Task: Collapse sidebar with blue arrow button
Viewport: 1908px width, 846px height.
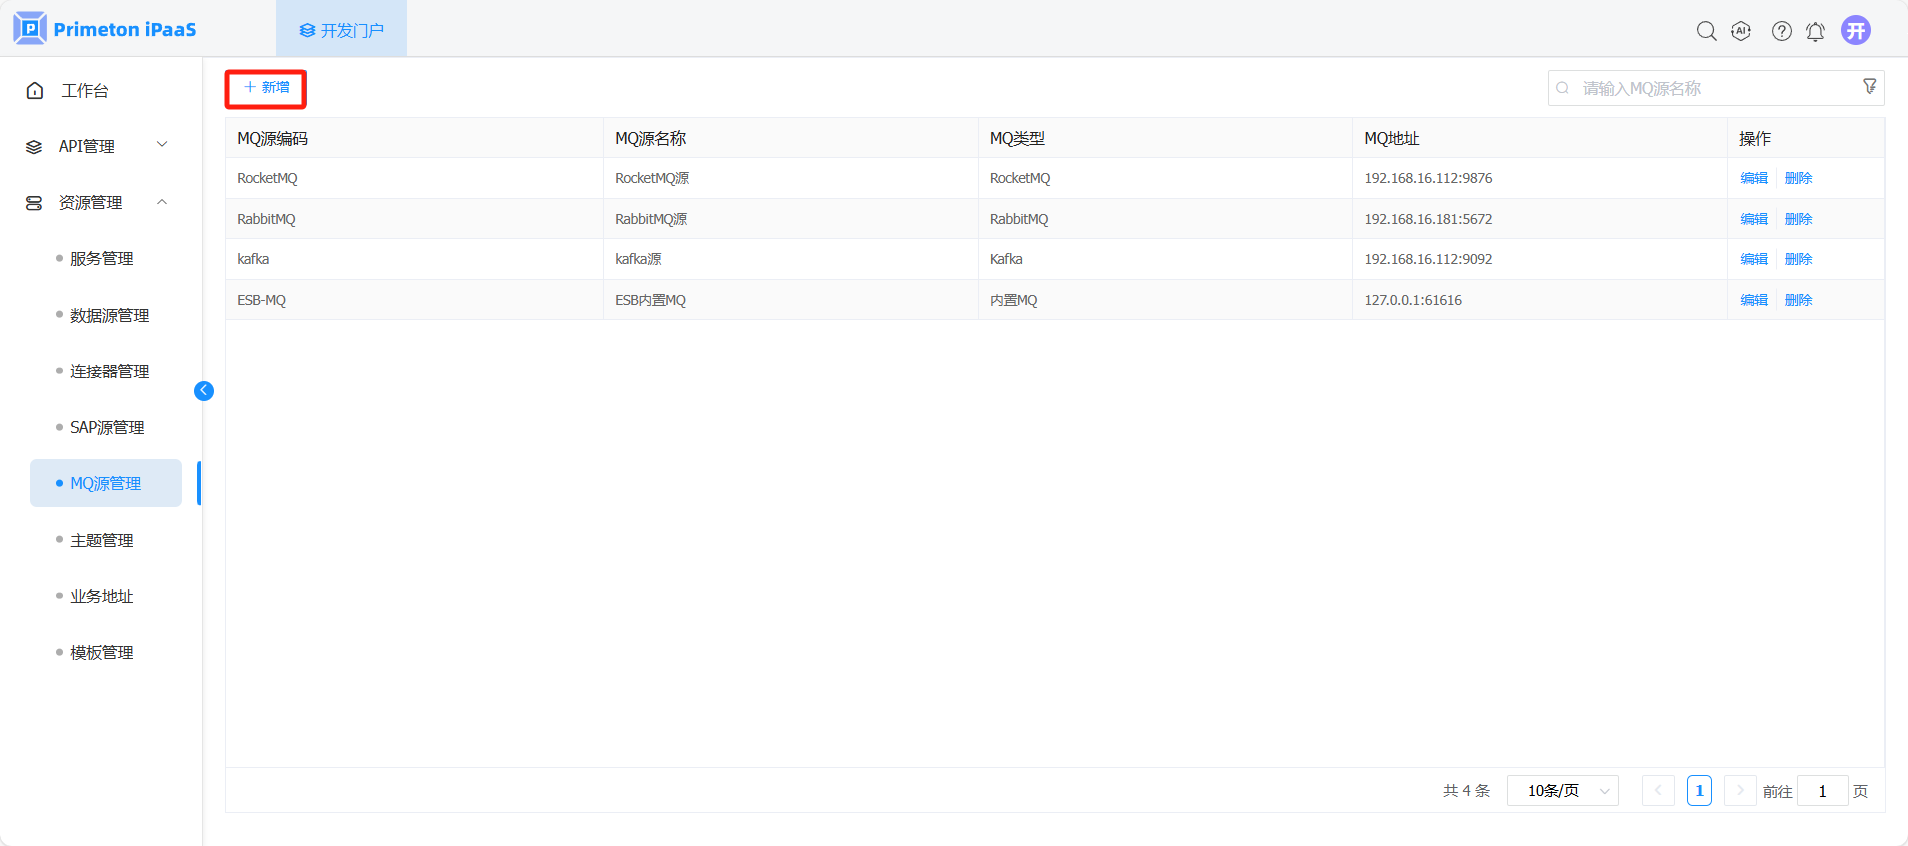Action: [x=204, y=391]
